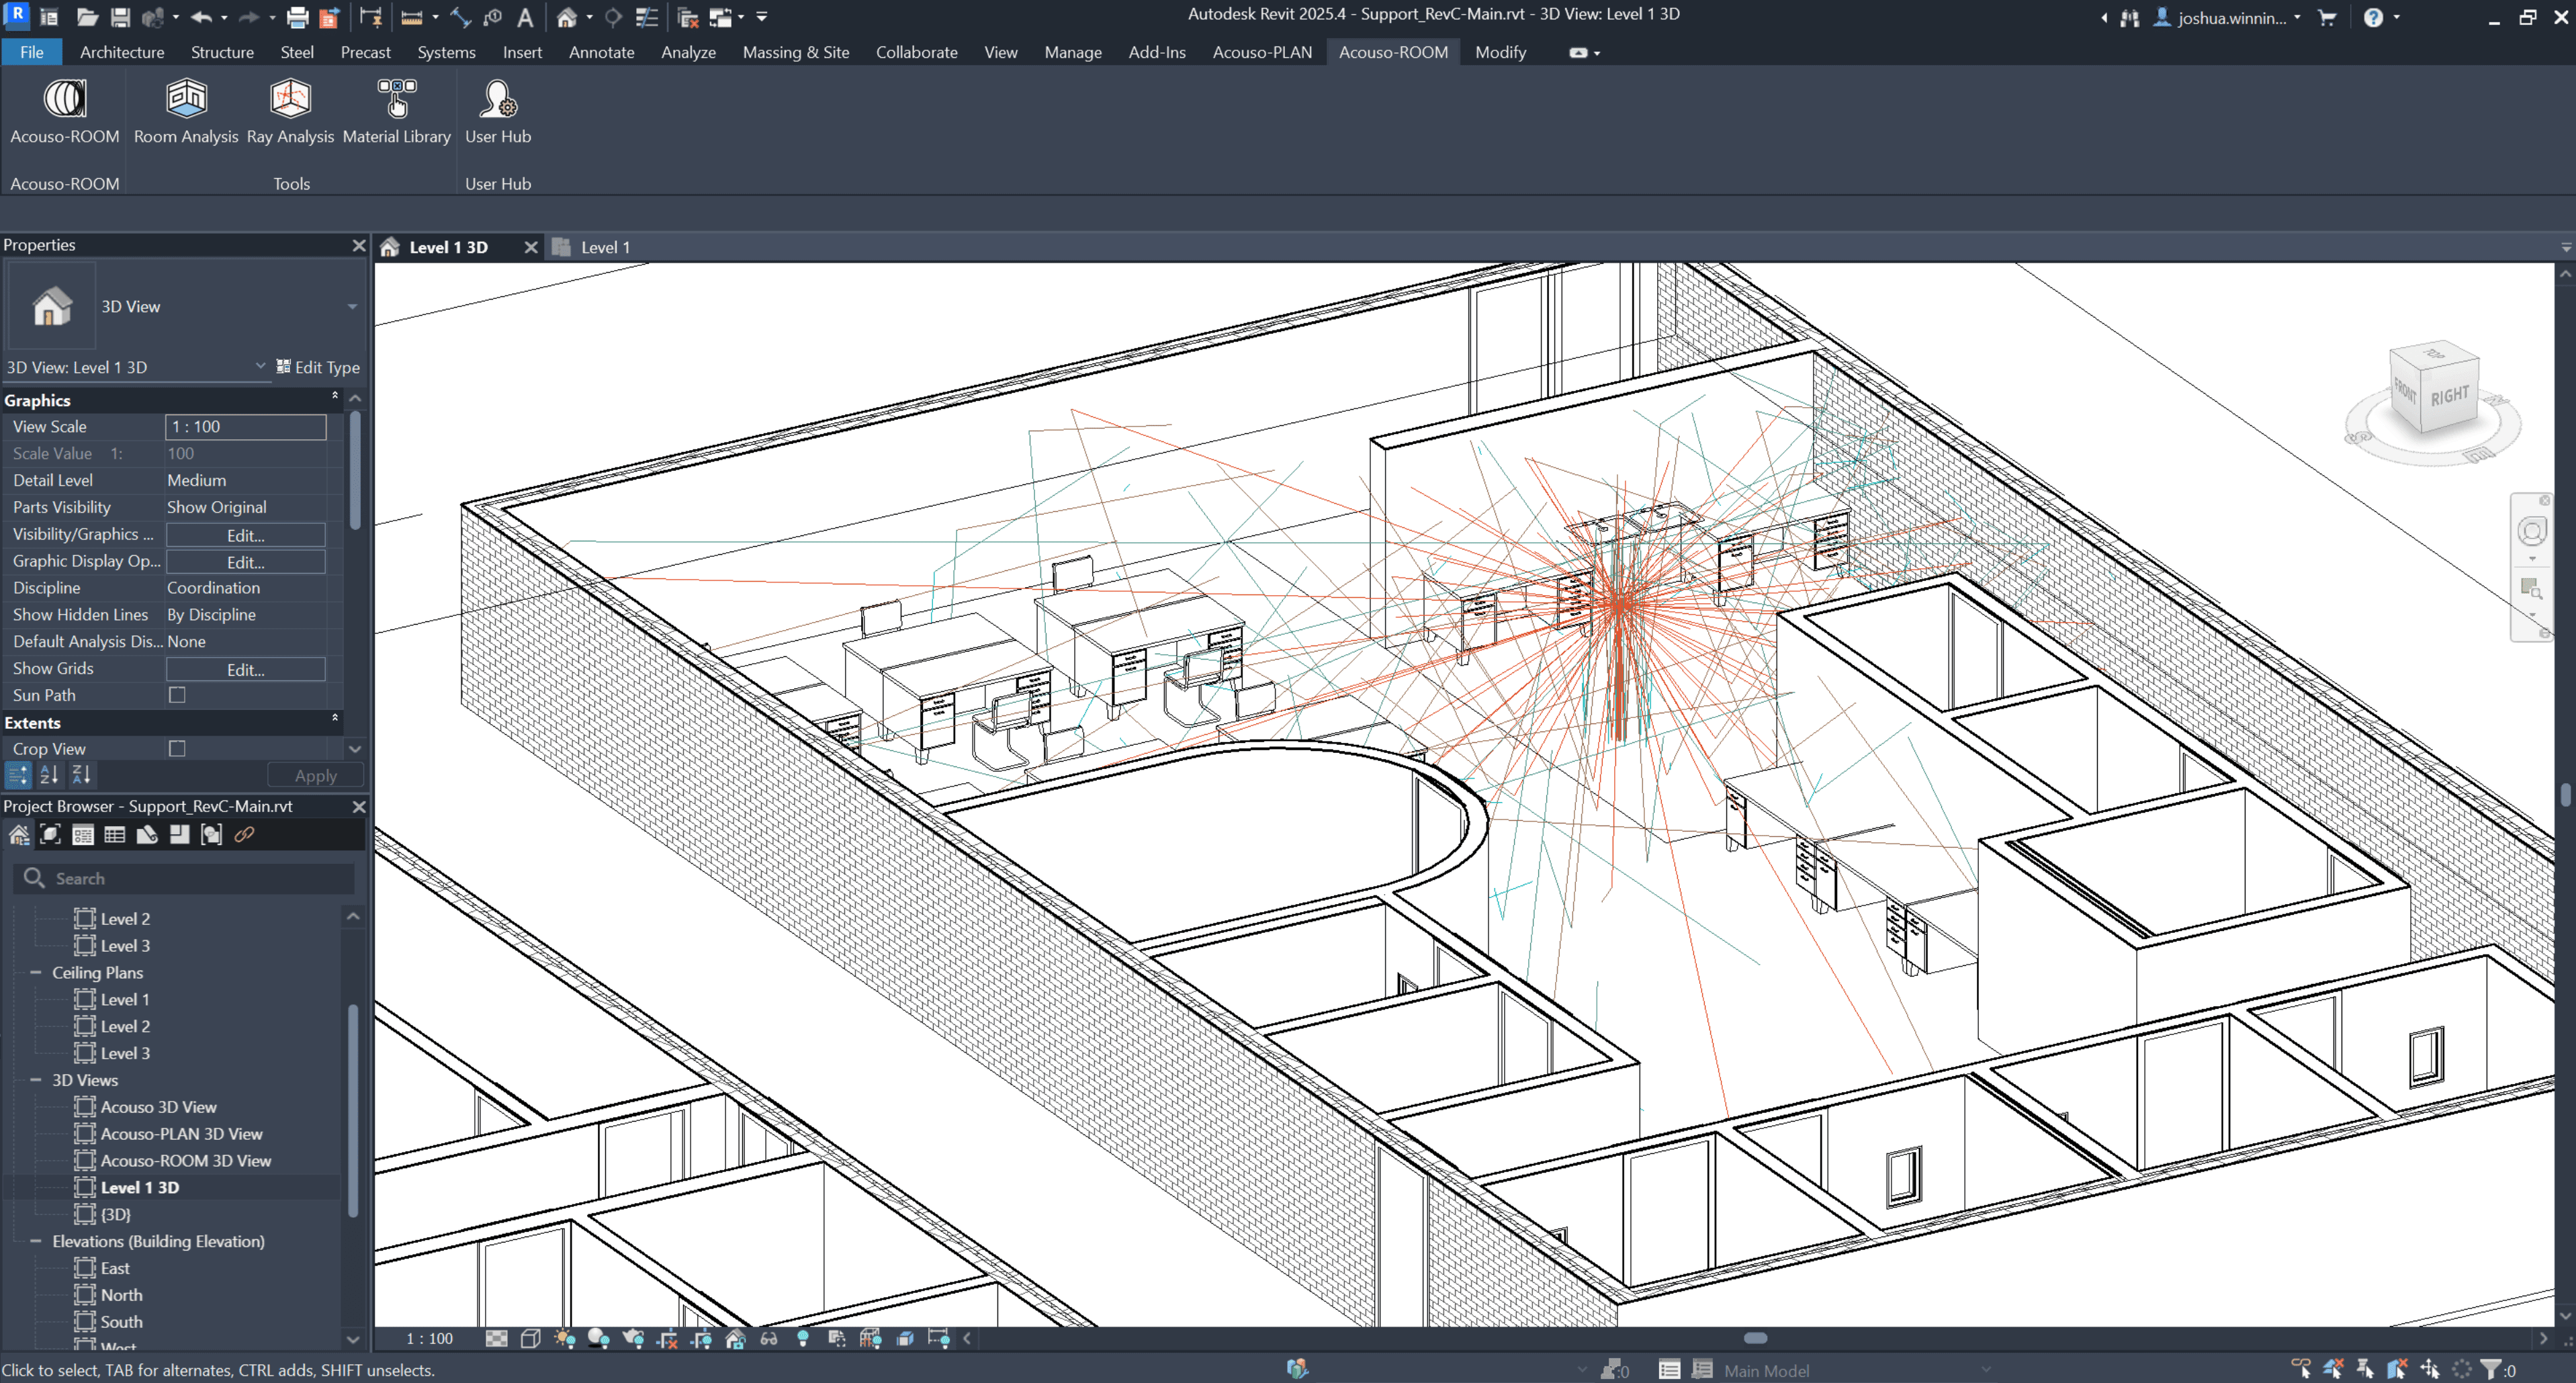The image size is (2576, 1383).
Task: Toggle the Sun Path checkbox
Action: pos(177,695)
